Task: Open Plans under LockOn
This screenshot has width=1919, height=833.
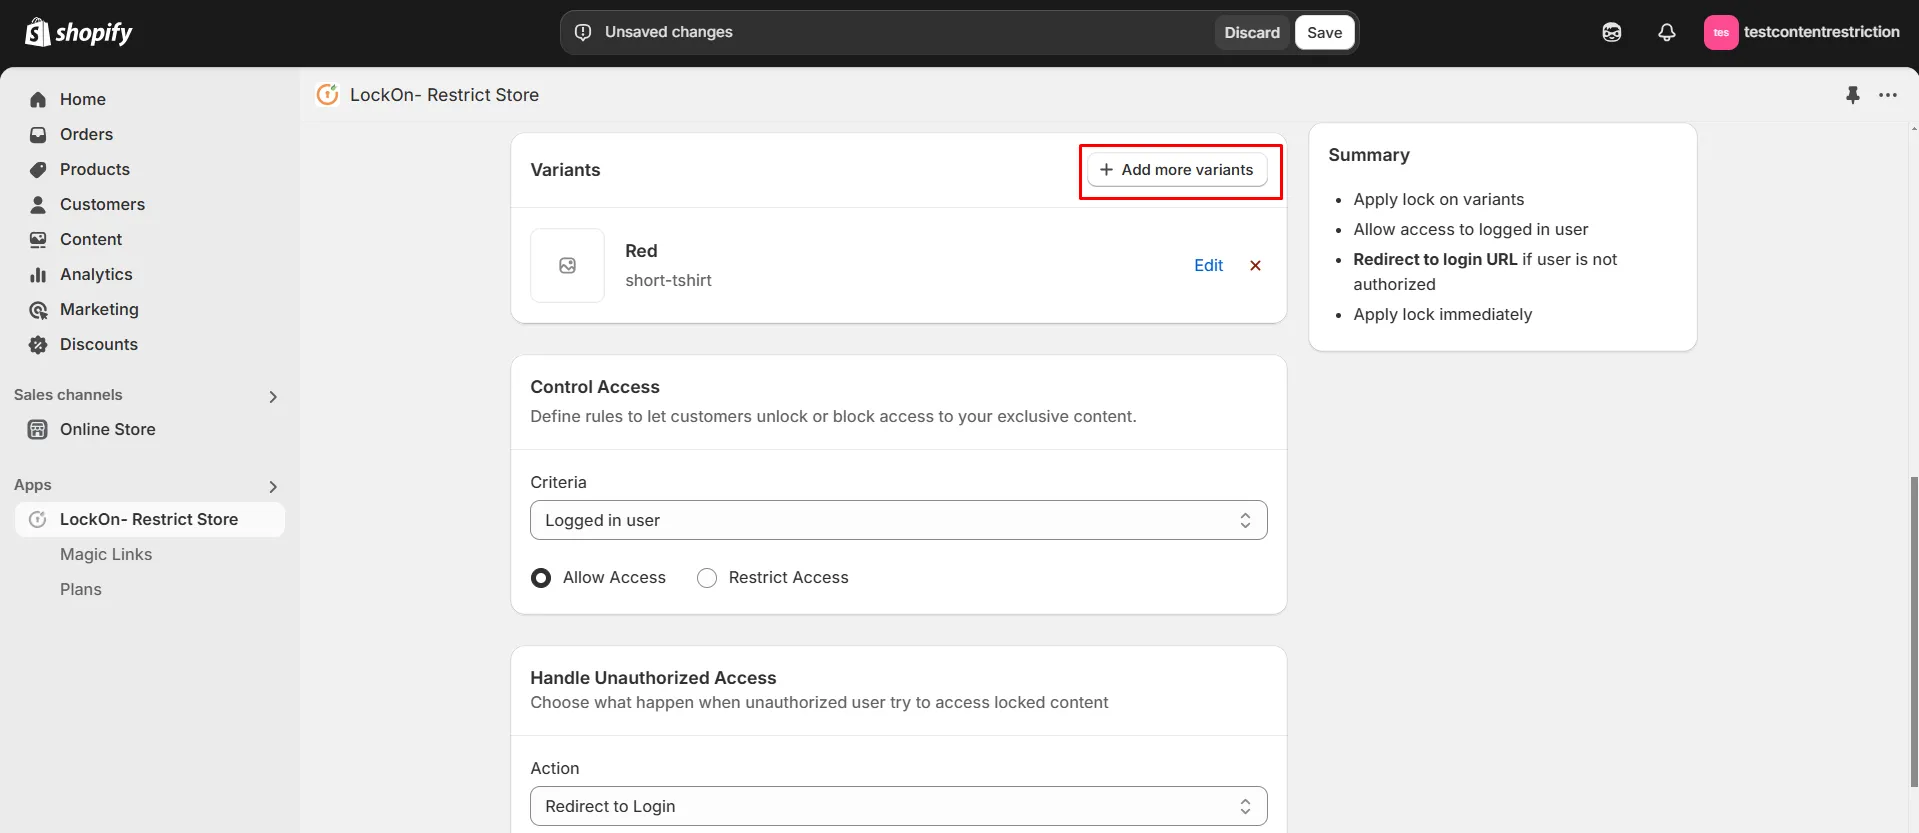Action: click(81, 589)
